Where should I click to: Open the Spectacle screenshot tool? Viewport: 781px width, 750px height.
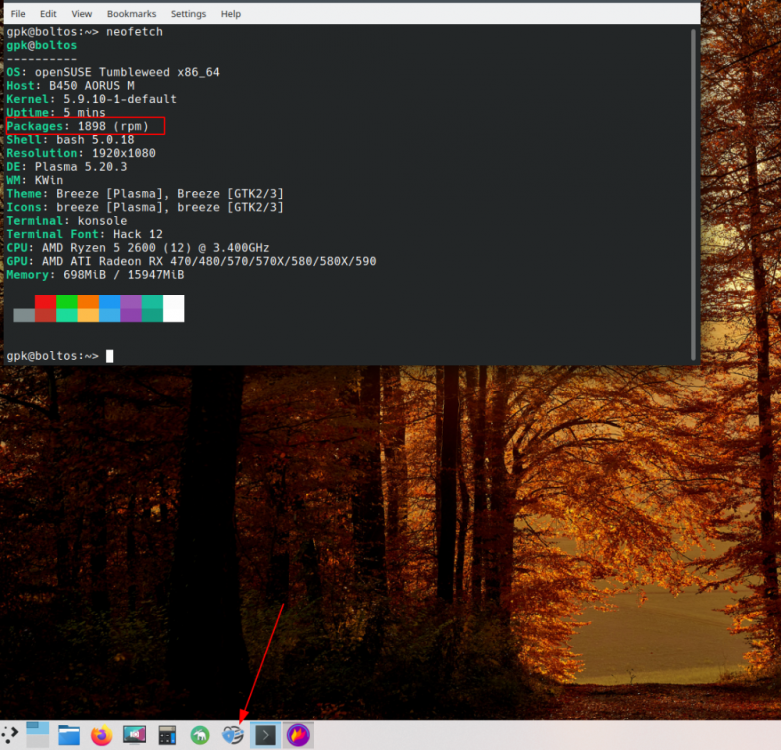[x=134, y=735]
